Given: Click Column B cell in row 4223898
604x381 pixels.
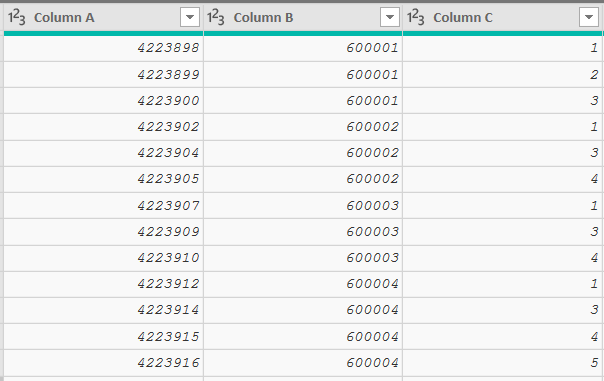Looking at the screenshot, I should point(303,48).
